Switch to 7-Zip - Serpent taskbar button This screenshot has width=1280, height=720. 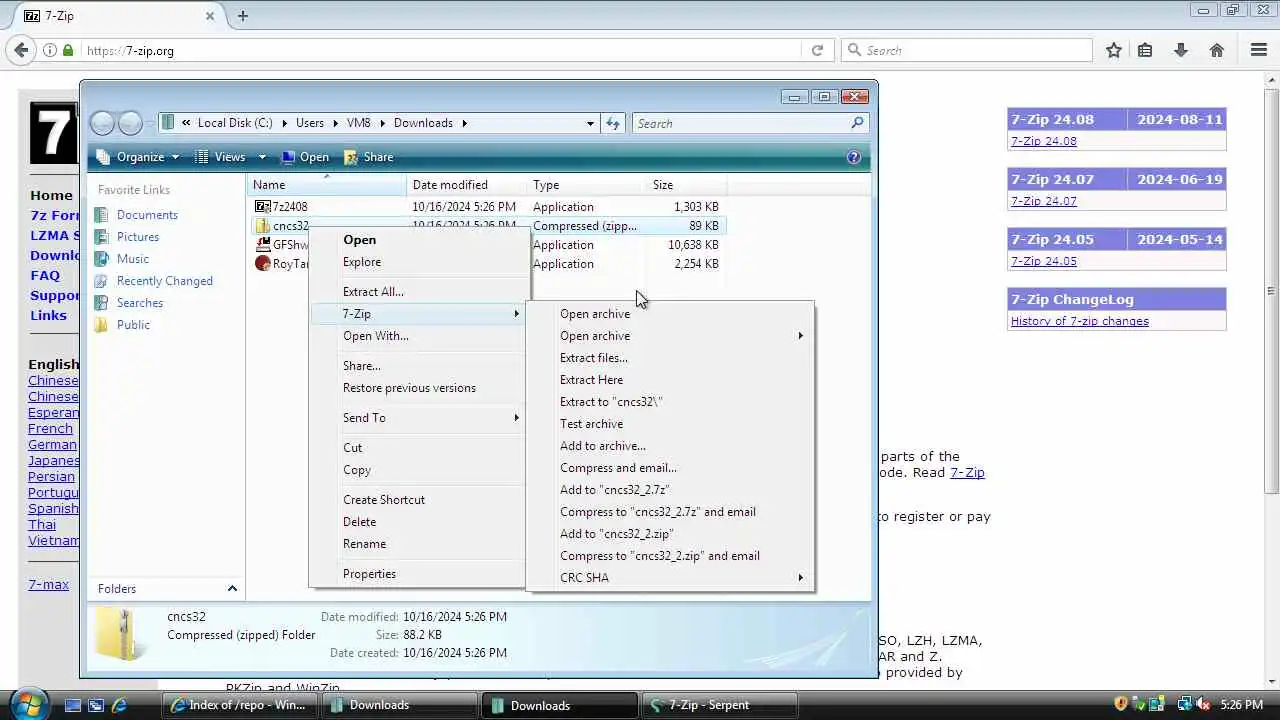pyautogui.click(x=720, y=705)
